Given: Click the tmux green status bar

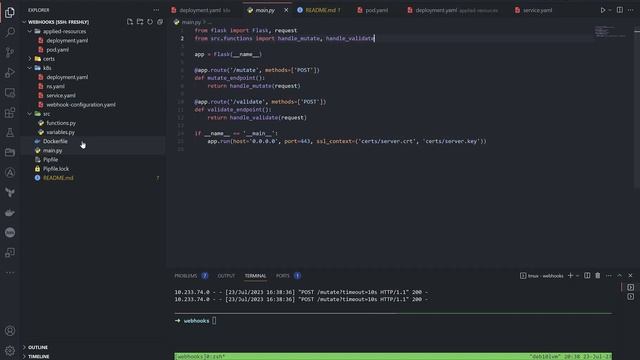Looking at the screenshot, I should (393, 356).
